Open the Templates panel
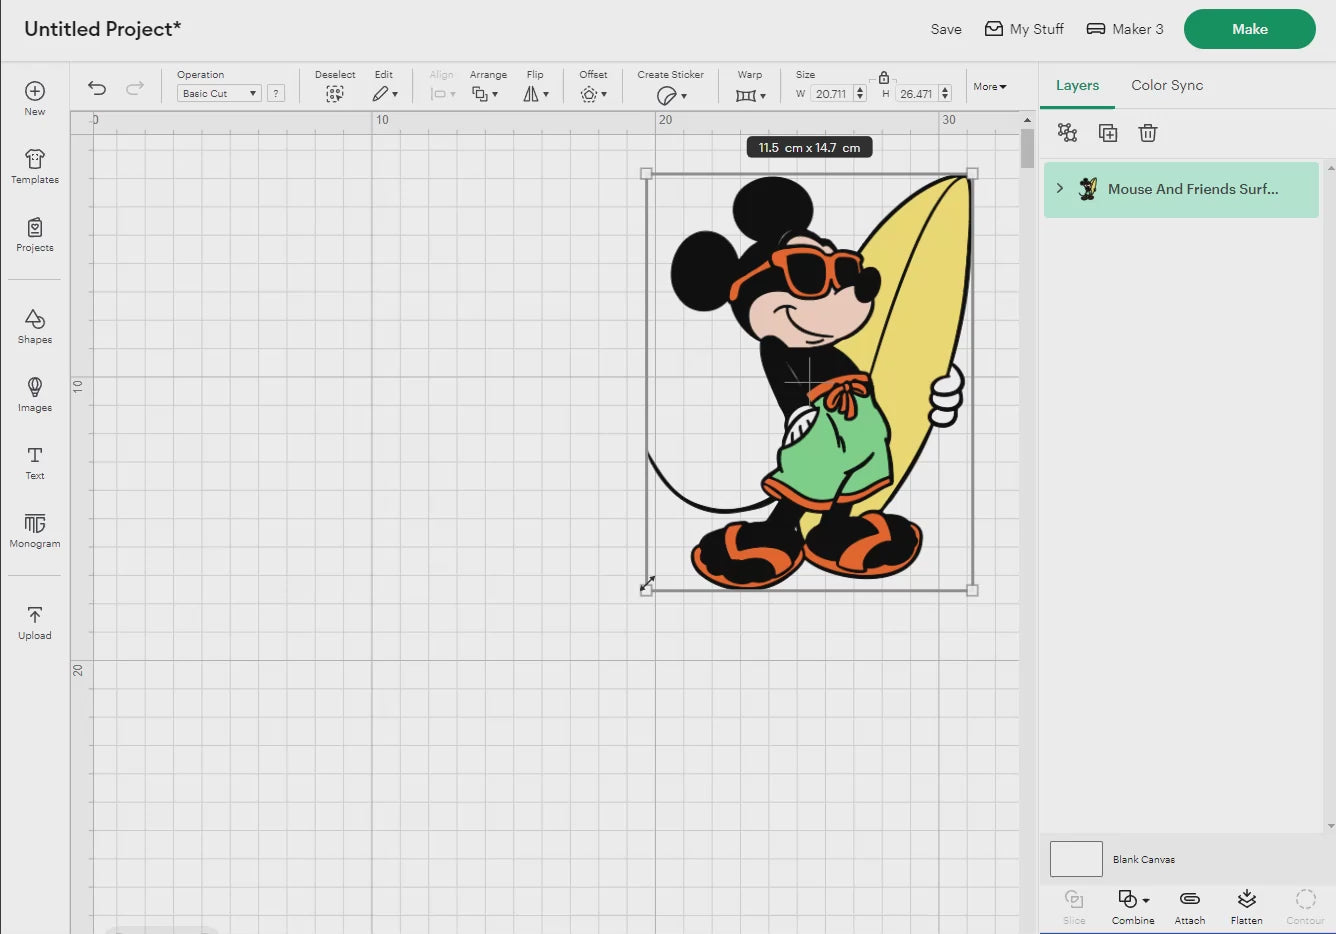The width and height of the screenshot is (1336, 934). pyautogui.click(x=35, y=166)
